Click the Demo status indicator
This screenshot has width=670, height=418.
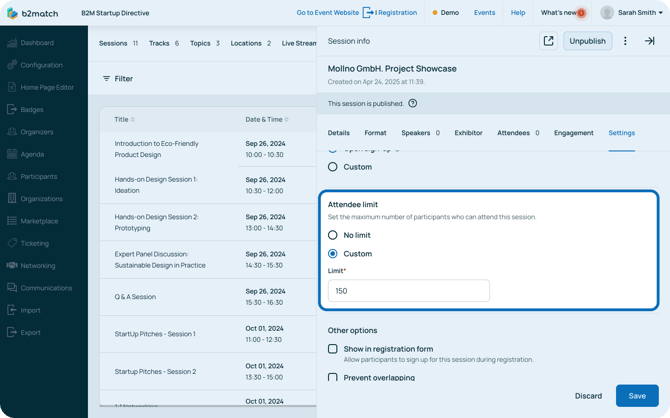pyautogui.click(x=445, y=13)
